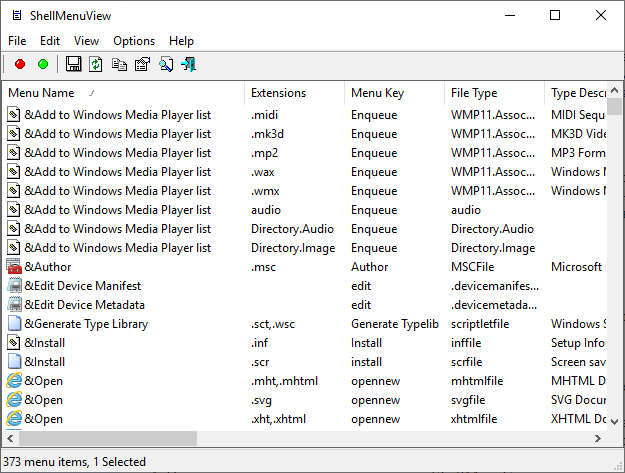This screenshot has width=625, height=473.
Task: Open the Options menu
Action: (x=134, y=41)
